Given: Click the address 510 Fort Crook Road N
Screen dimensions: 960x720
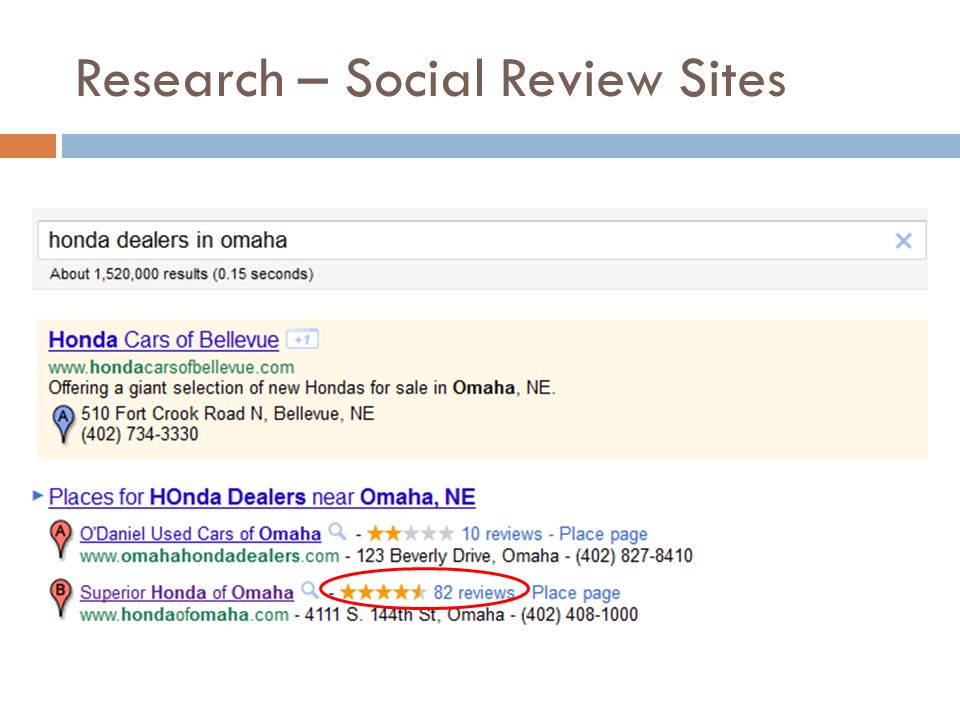Looking at the screenshot, I should coord(228,414).
